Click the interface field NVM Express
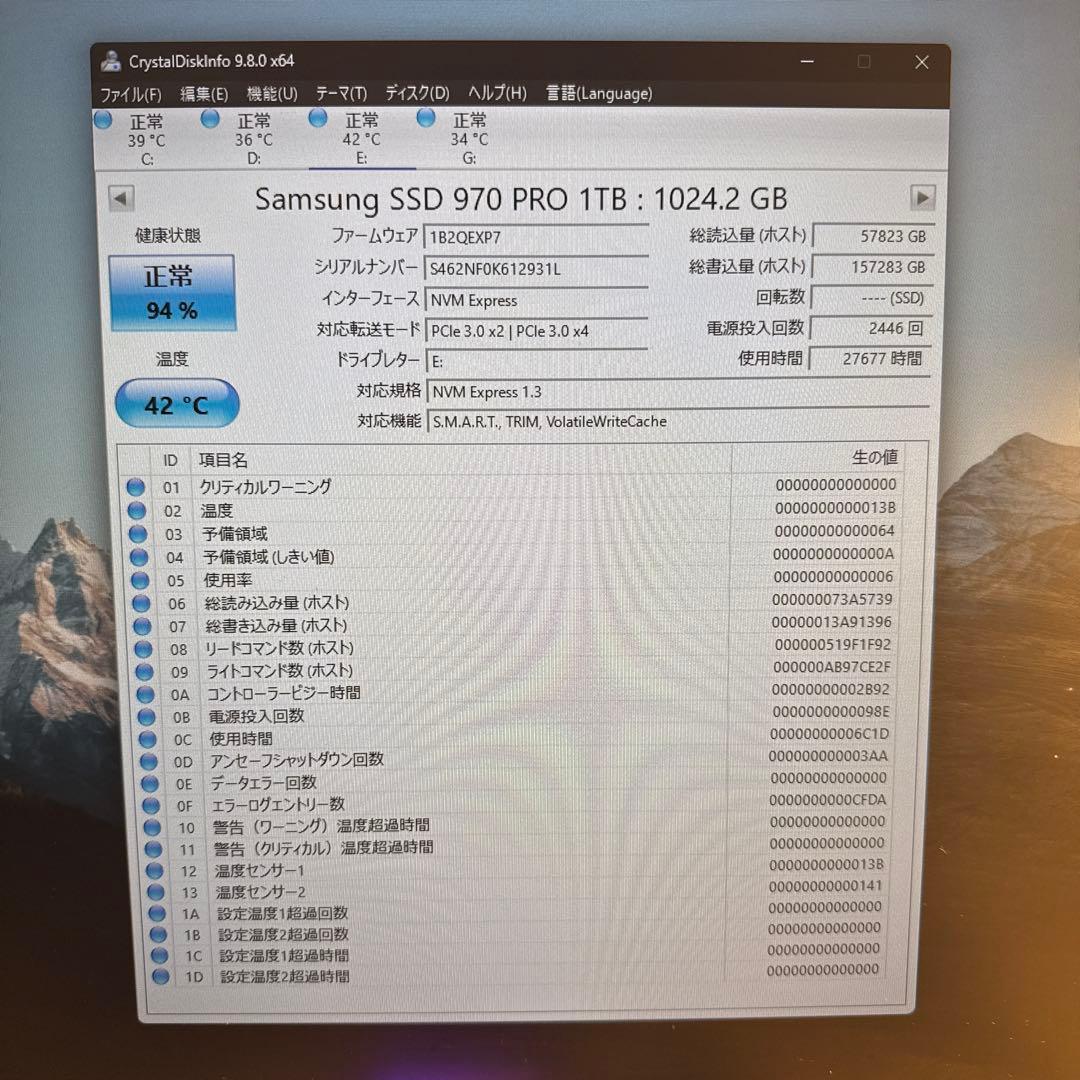Screen dimensions: 1080x1080 (x=537, y=300)
